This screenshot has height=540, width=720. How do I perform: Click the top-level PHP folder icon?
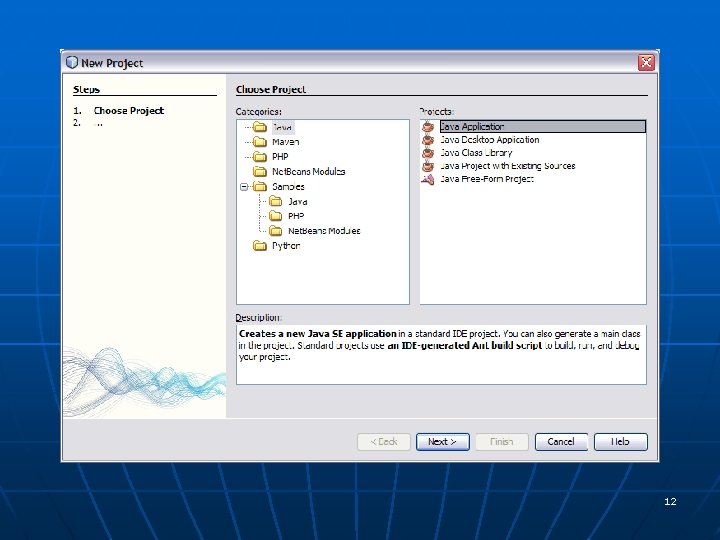point(260,157)
